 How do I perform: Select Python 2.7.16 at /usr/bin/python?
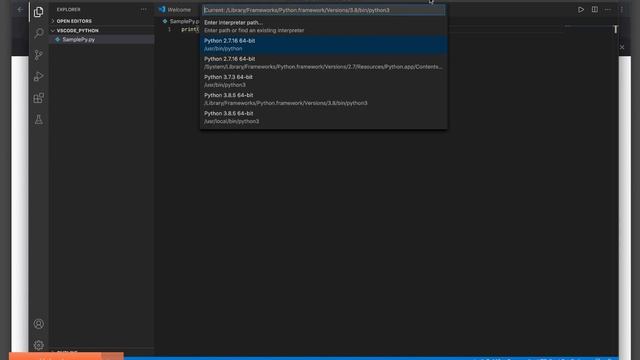point(324,44)
